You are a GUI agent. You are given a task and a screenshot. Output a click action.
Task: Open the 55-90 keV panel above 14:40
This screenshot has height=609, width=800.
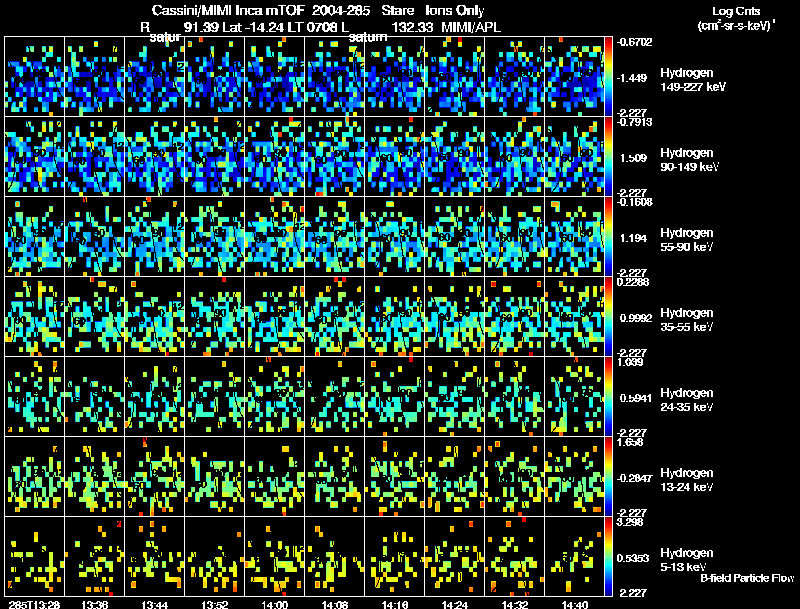pyautogui.click(x=574, y=236)
